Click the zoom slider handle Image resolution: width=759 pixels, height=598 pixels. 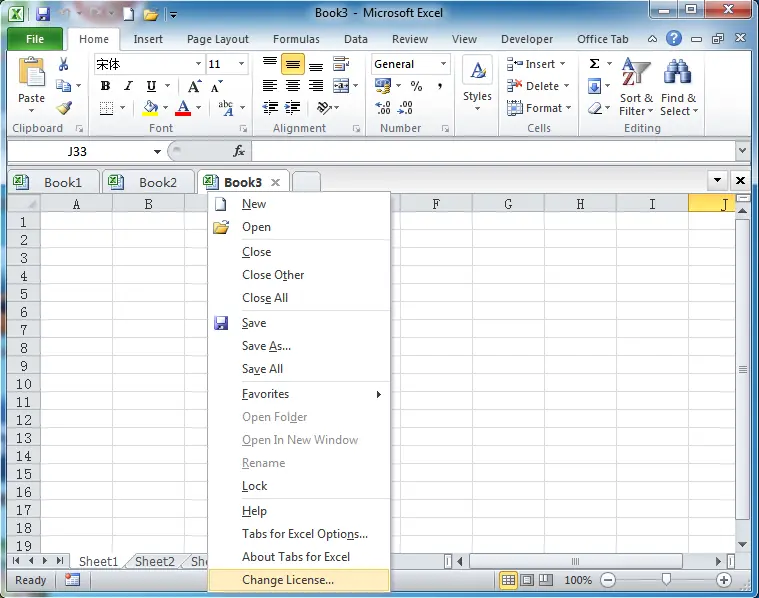(666, 579)
